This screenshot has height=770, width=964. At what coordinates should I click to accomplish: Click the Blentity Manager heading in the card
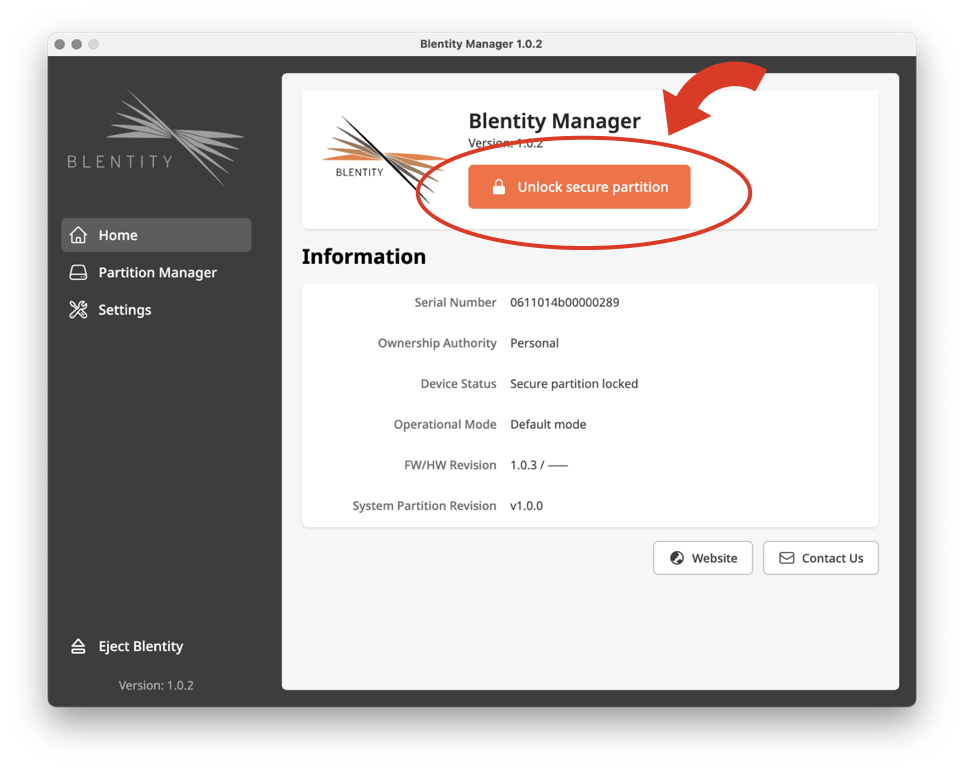pos(555,121)
